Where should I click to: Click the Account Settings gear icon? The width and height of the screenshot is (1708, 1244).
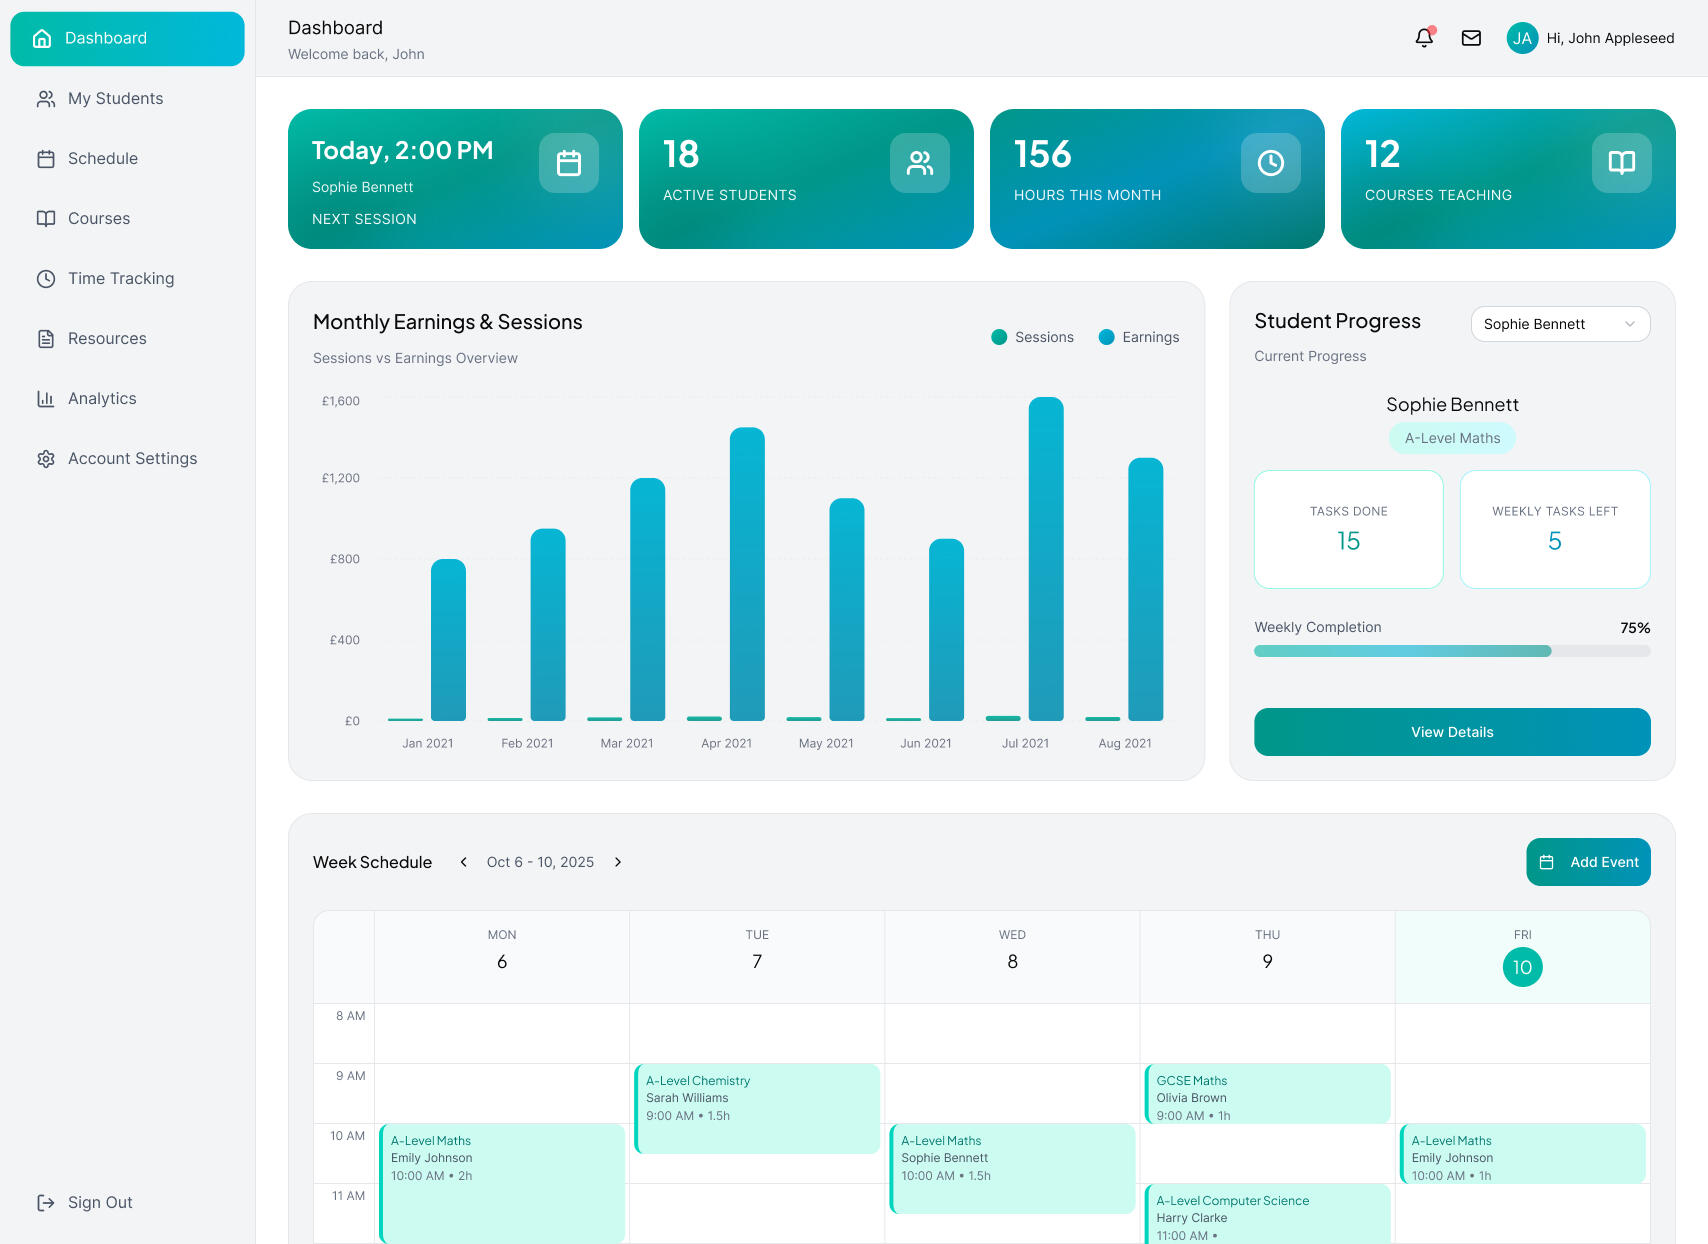[x=46, y=459]
